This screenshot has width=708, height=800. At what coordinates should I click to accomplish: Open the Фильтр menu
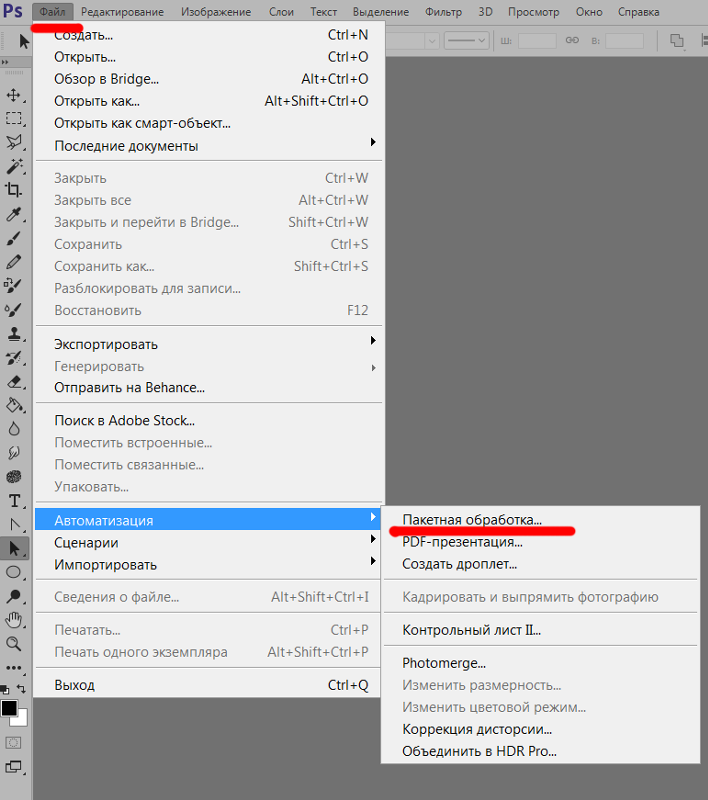444,12
